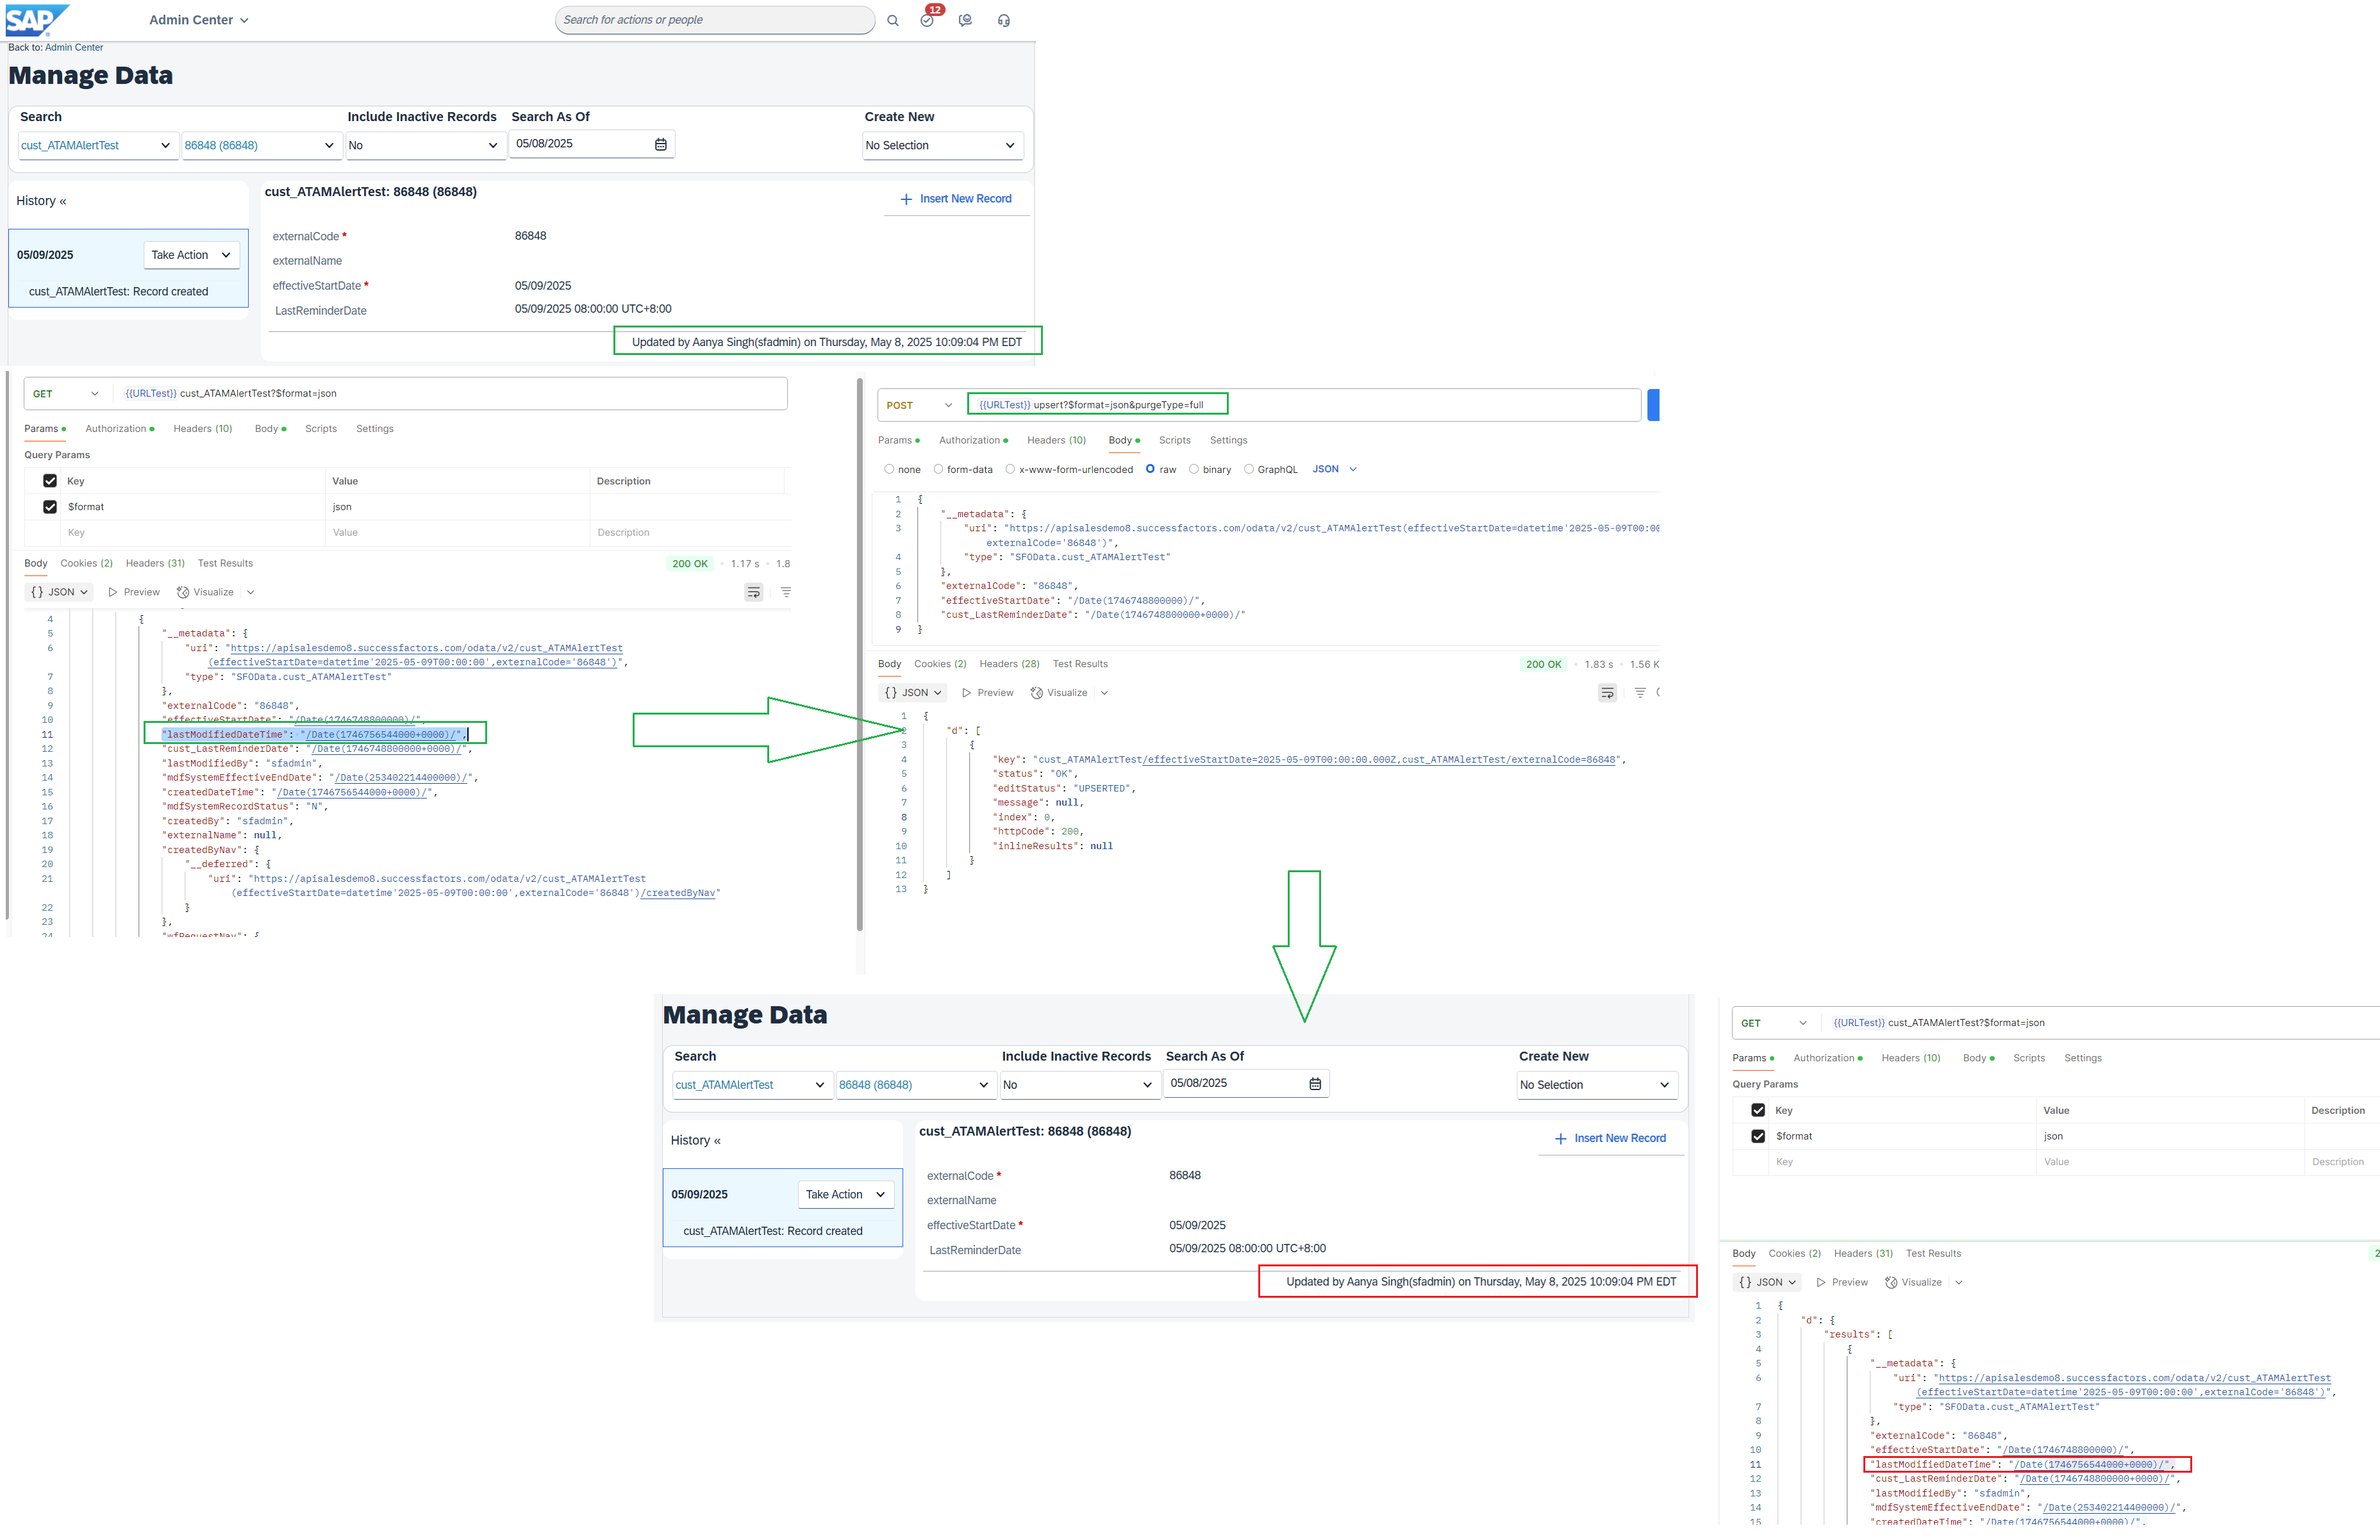Open Include Inactive Records dropdown in top panel
Screen dimensions: 2380x1540
(x=425, y=146)
